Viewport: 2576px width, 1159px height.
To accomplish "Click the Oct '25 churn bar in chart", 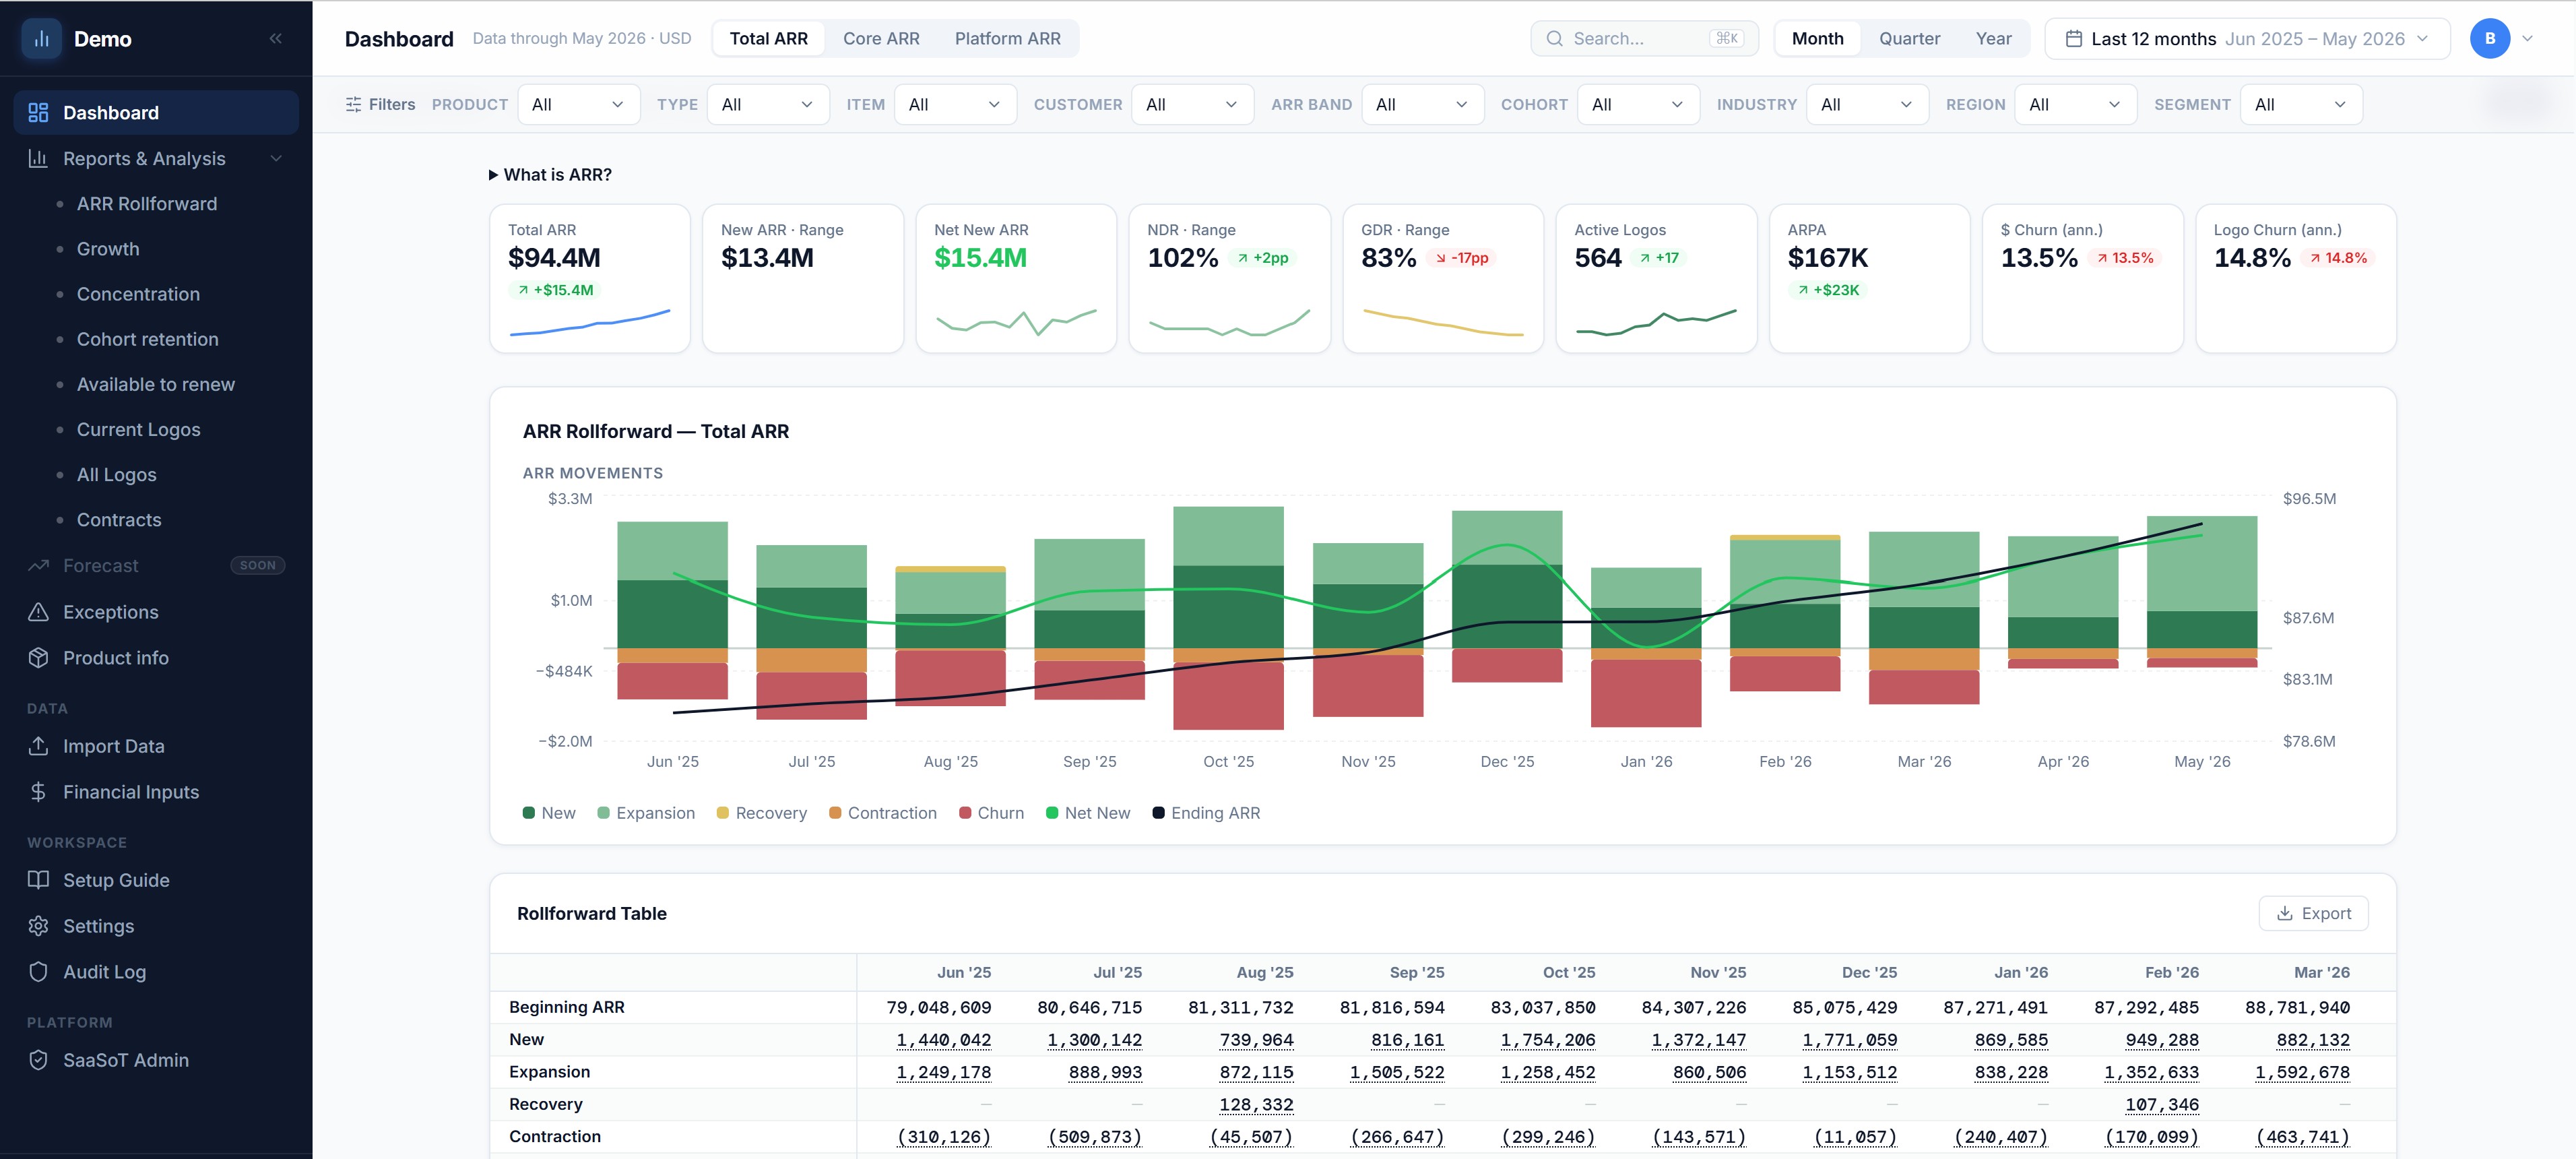I will point(1228,695).
